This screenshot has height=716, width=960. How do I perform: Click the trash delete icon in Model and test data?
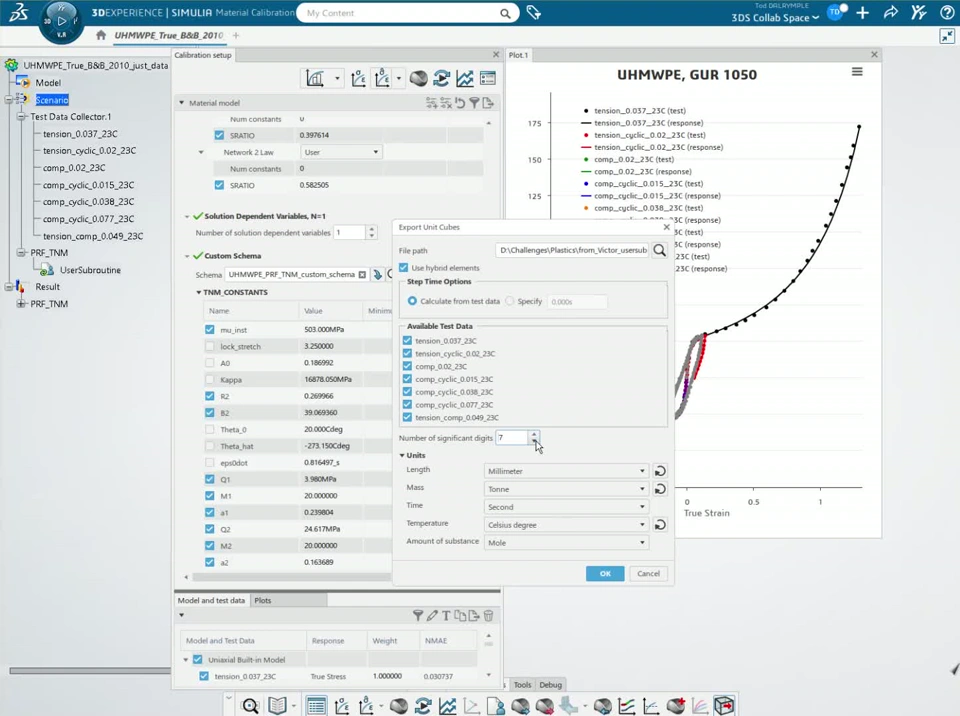pos(489,616)
